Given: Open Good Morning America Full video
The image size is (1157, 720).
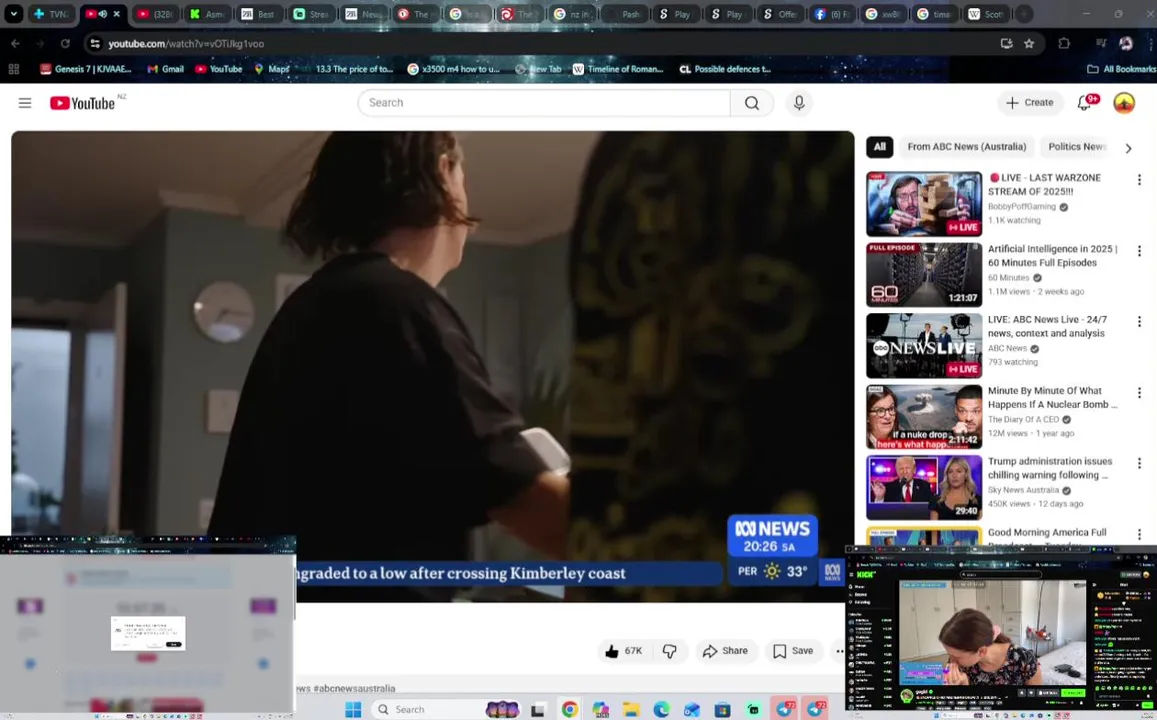Looking at the screenshot, I should tap(1047, 533).
